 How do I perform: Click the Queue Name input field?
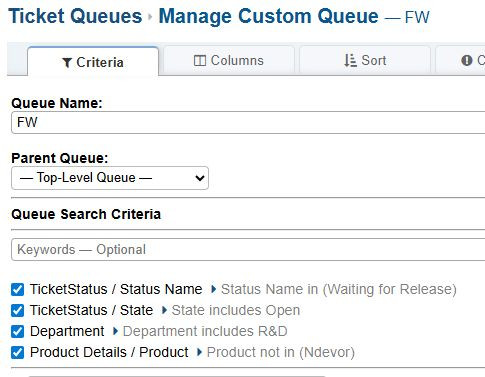(248, 122)
